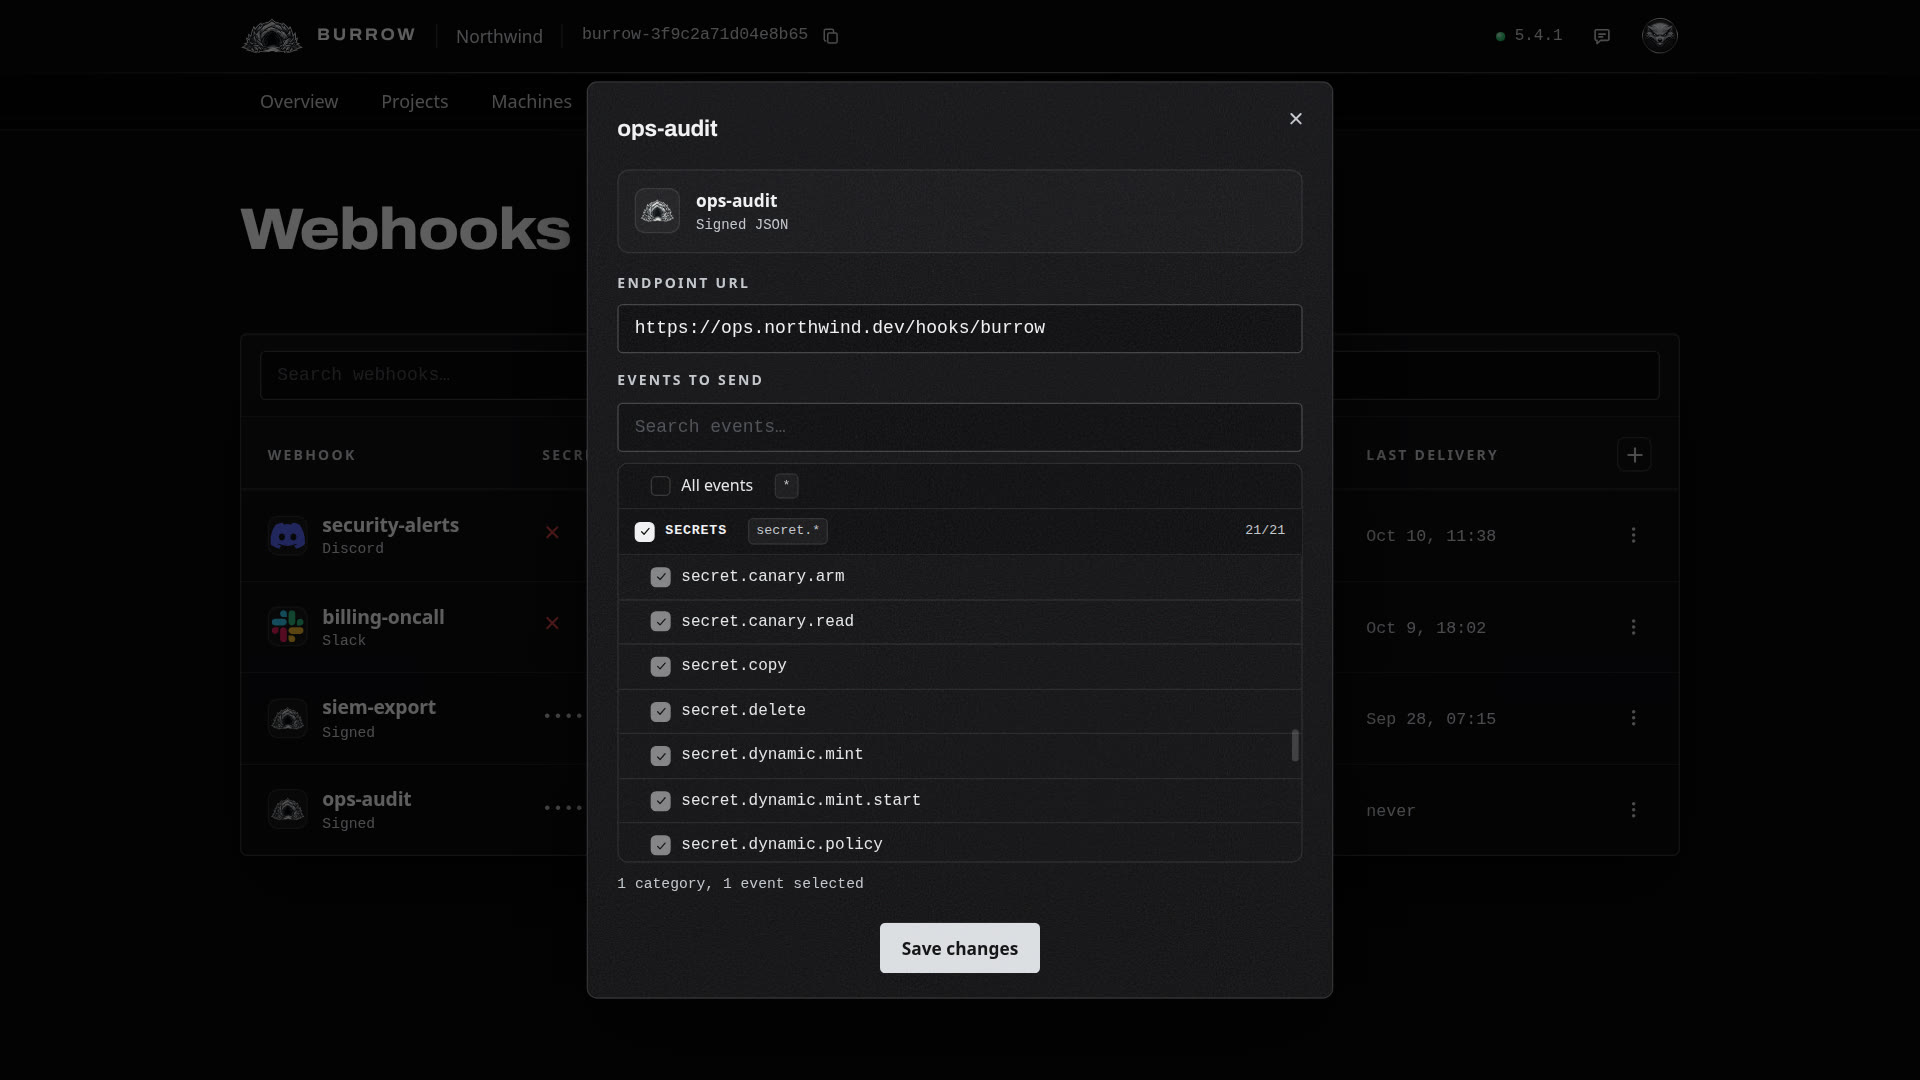Focus the Search events field

pos(960,427)
